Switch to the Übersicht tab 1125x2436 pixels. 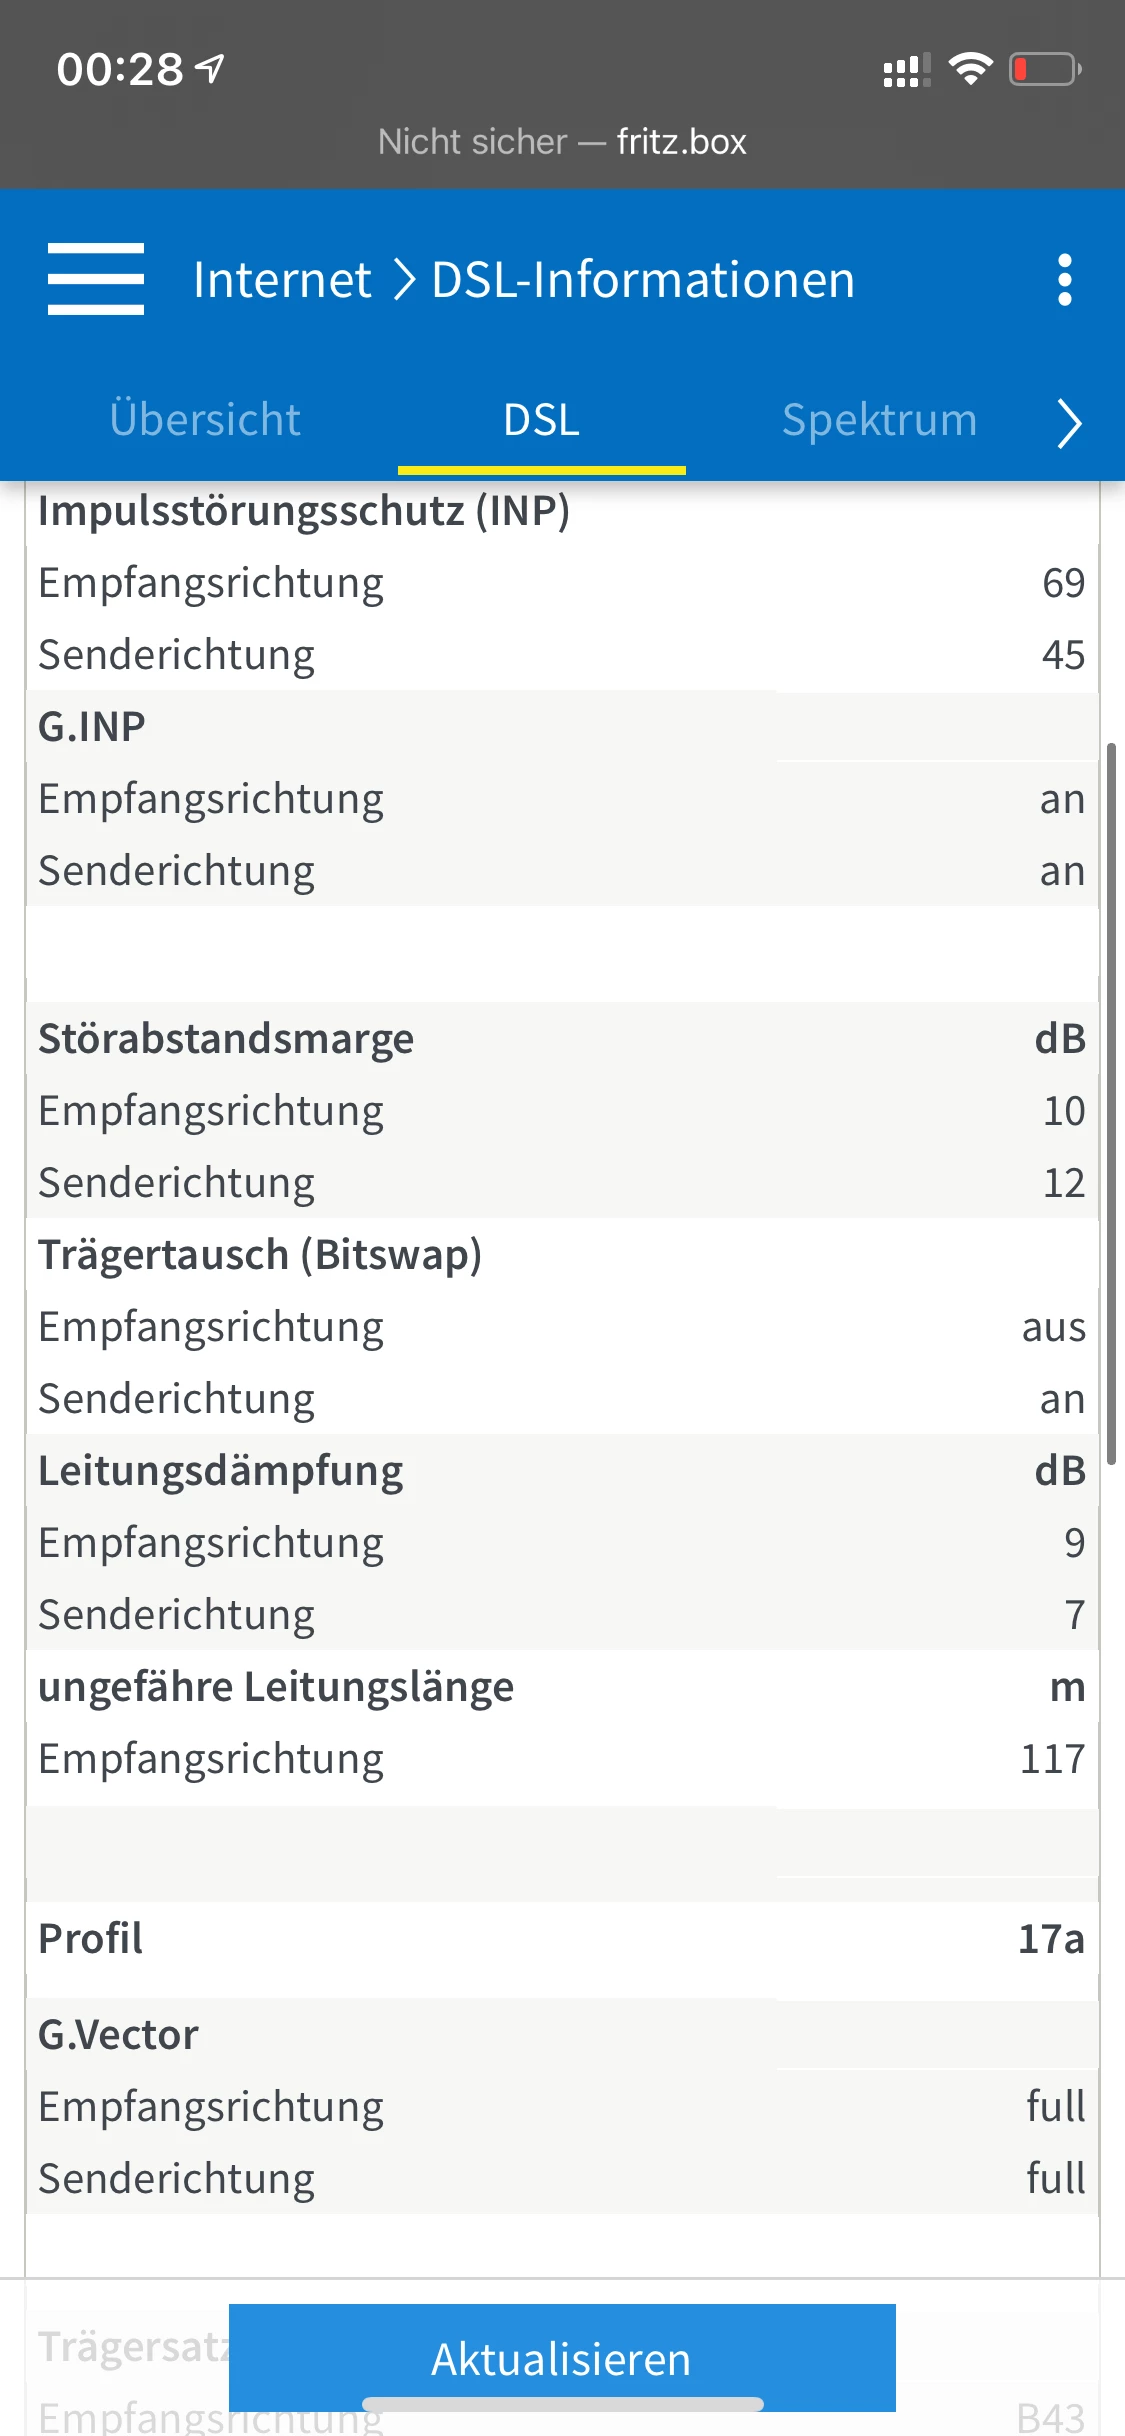[x=205, y=420]
